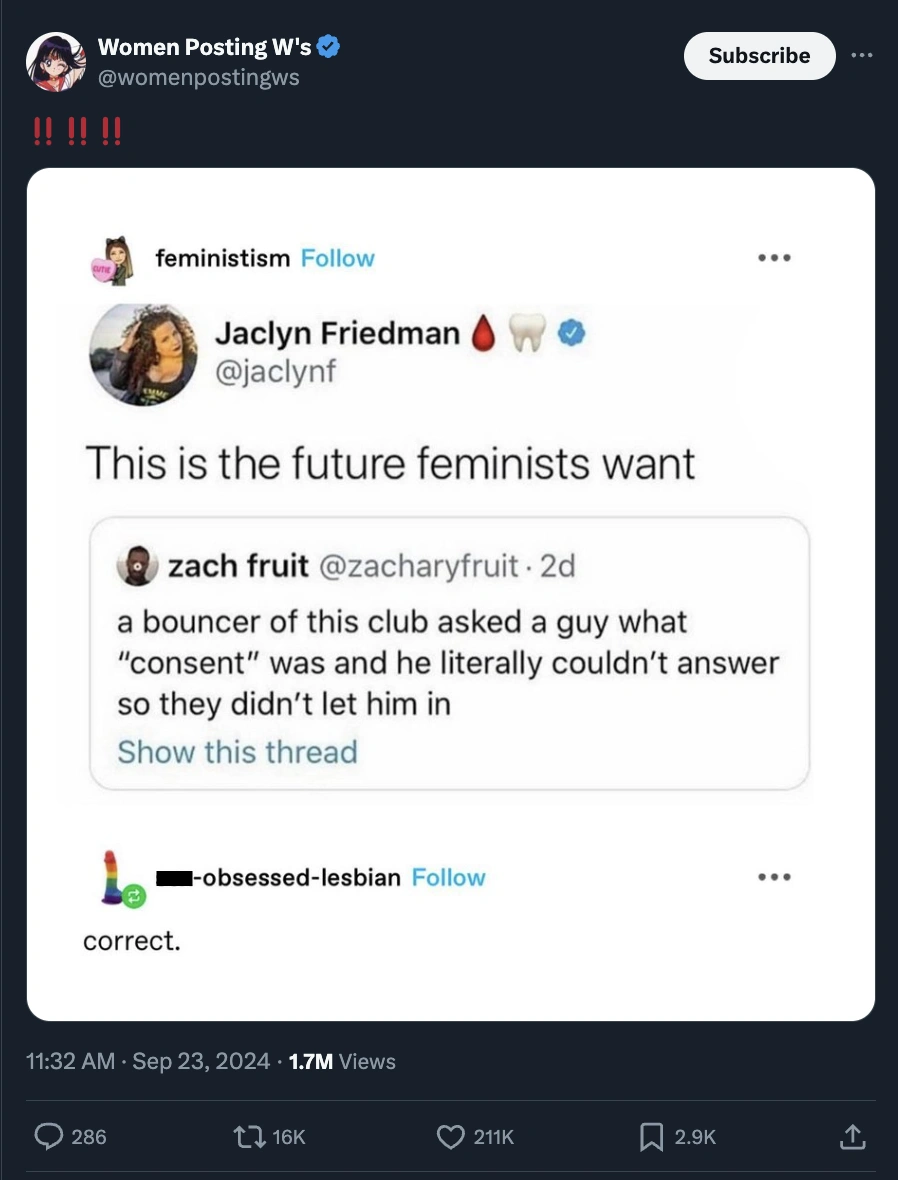This screenshot has width=898, height=1180.
Task: Open three-dot menu on obsessed-lesbian reblog
Action: 774,878
